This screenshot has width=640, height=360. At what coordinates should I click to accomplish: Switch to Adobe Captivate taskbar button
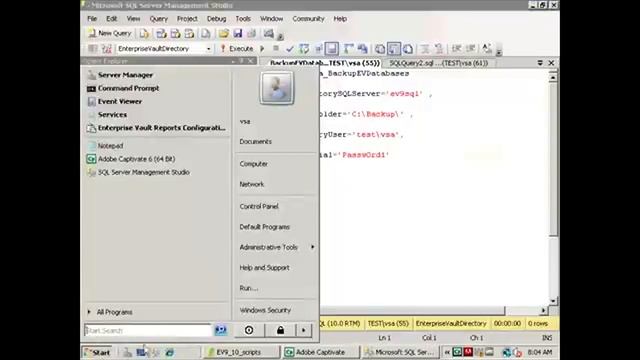[320, 352]
